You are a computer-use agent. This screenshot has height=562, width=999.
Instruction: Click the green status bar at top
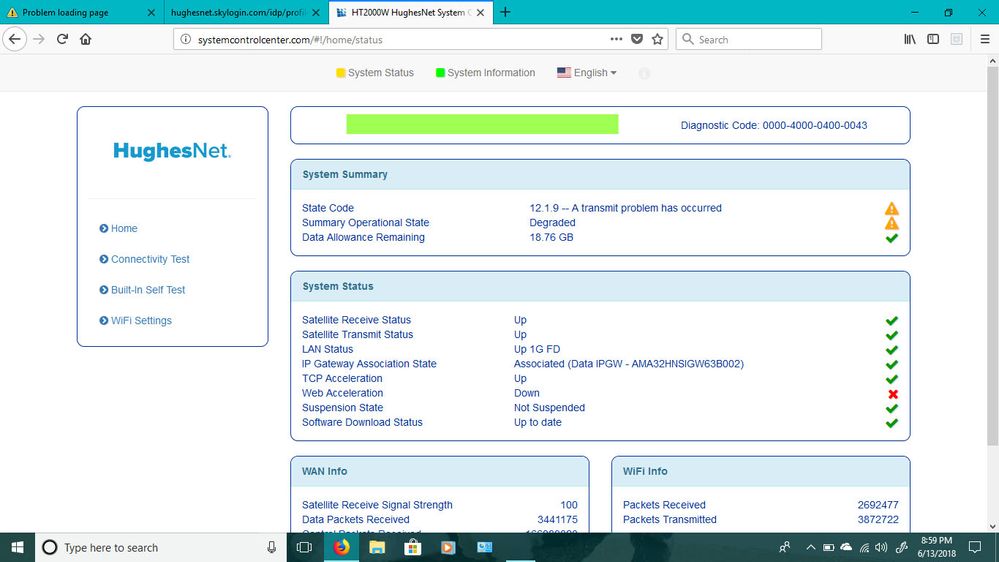tap(482, 125)
